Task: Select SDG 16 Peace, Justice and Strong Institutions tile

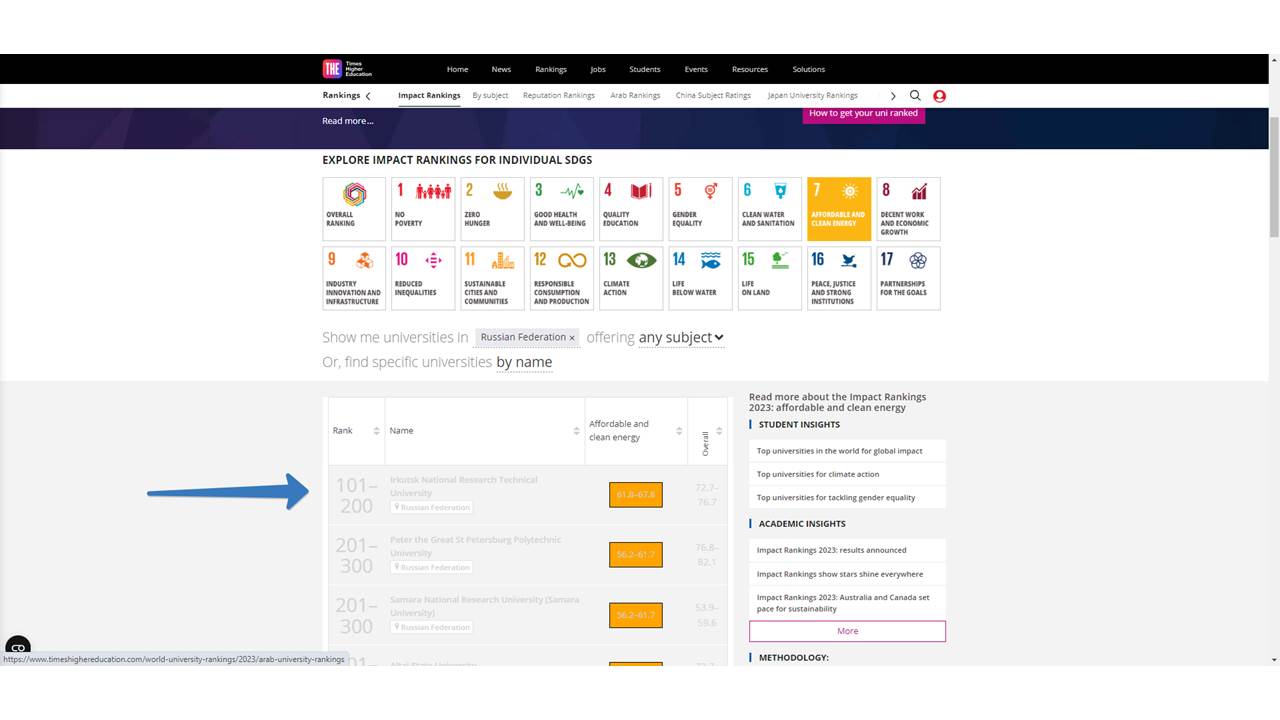Action: (839, 278)
